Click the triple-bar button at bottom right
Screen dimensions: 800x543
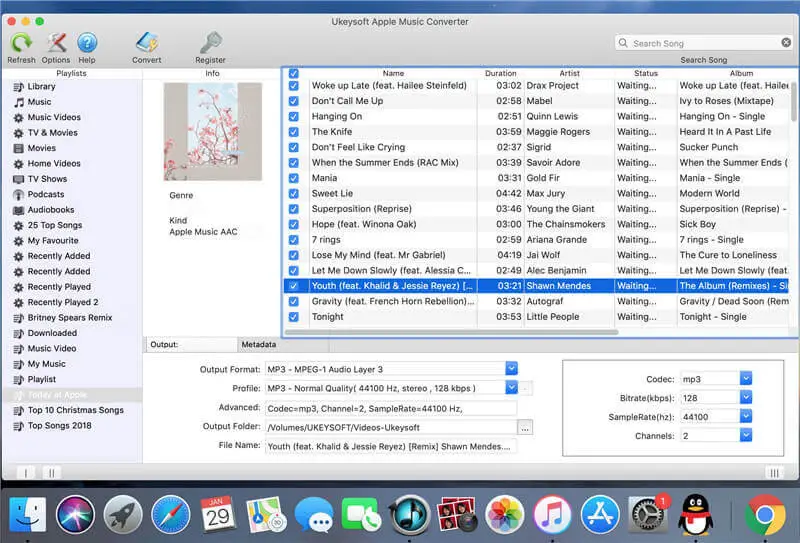coord(774,473)
